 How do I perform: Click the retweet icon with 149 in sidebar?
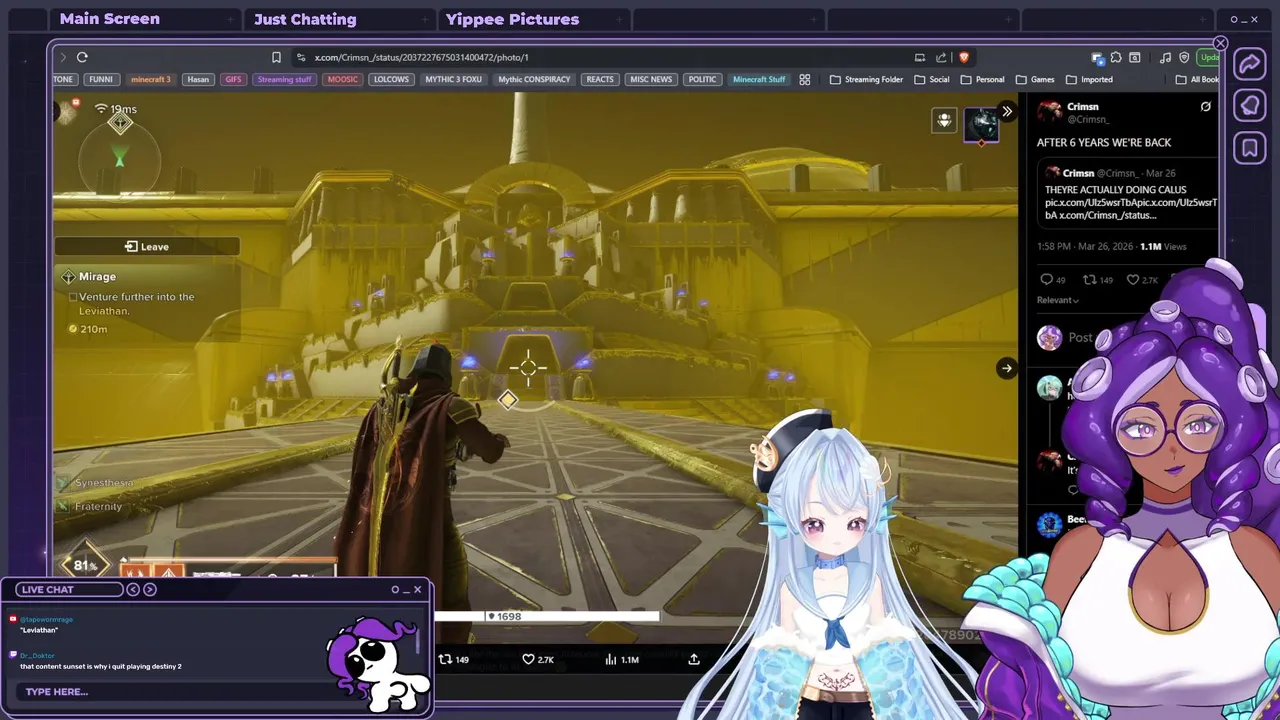pyautogui.click(x=1090, y=280)
